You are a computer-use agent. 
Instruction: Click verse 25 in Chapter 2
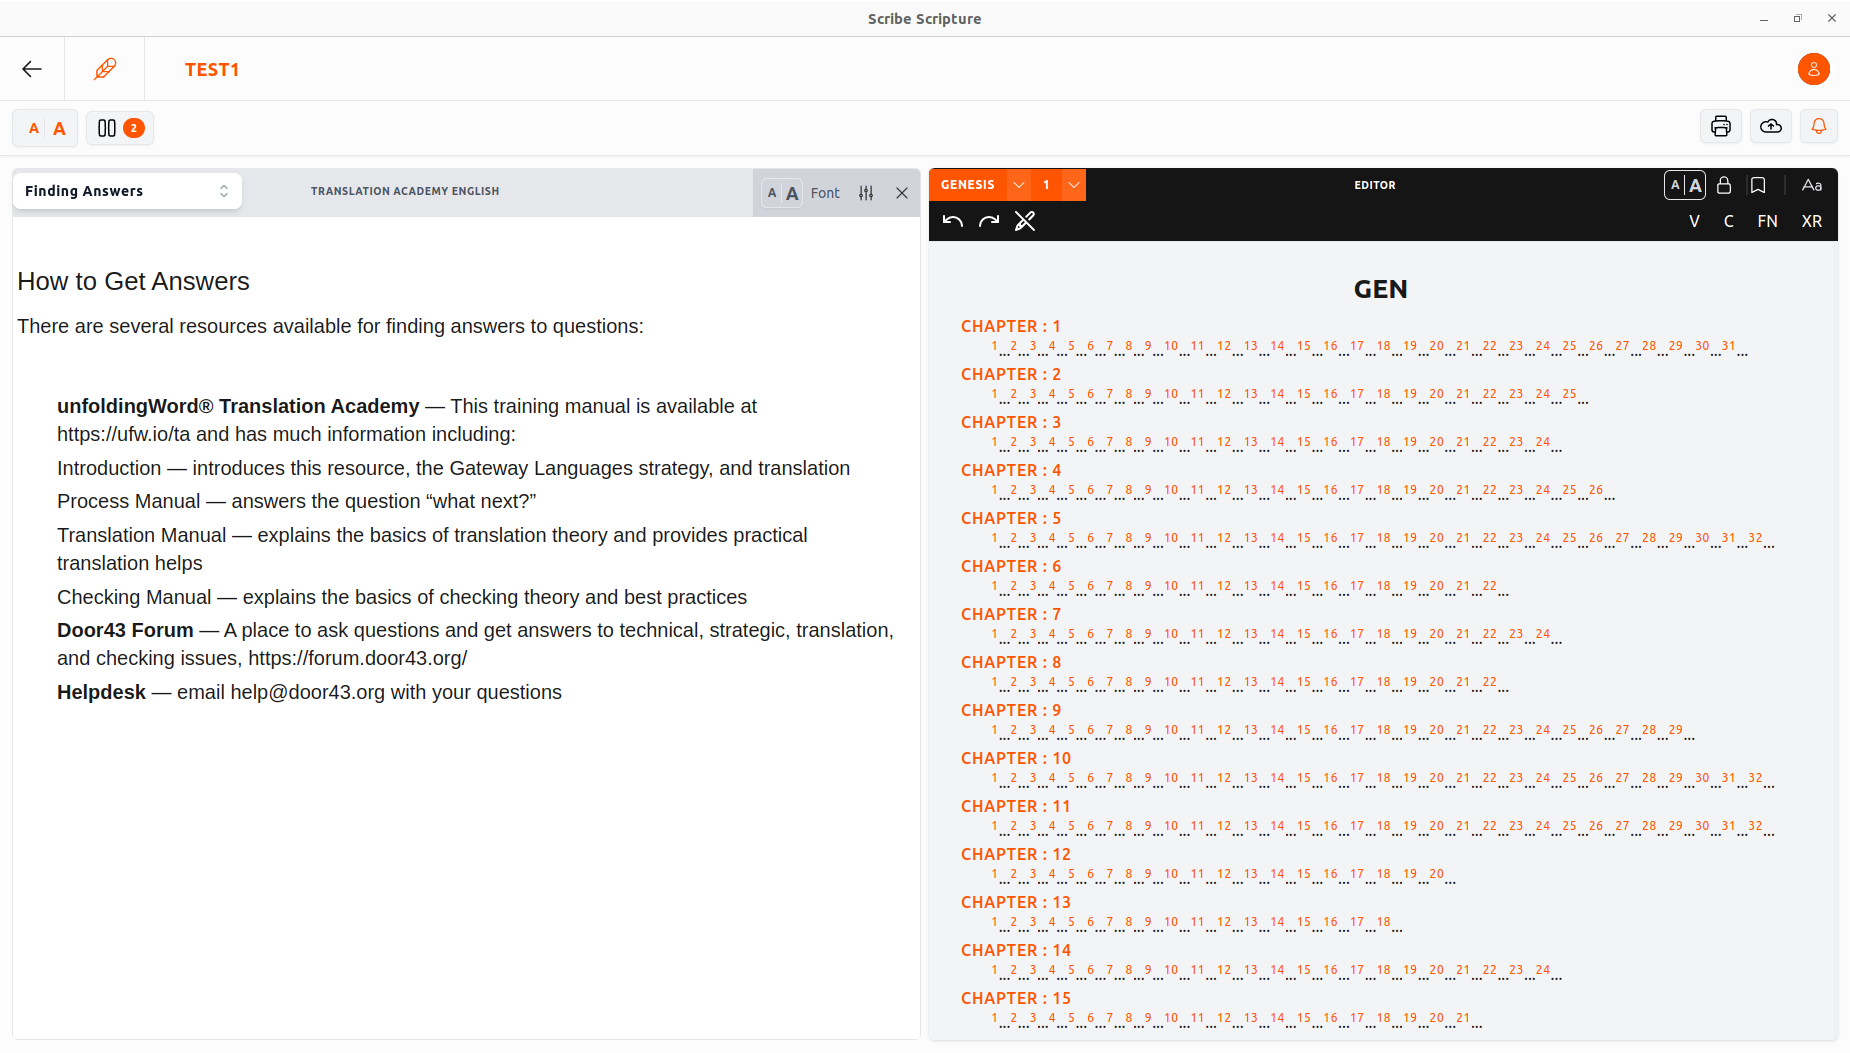[x=1569, y=394]
